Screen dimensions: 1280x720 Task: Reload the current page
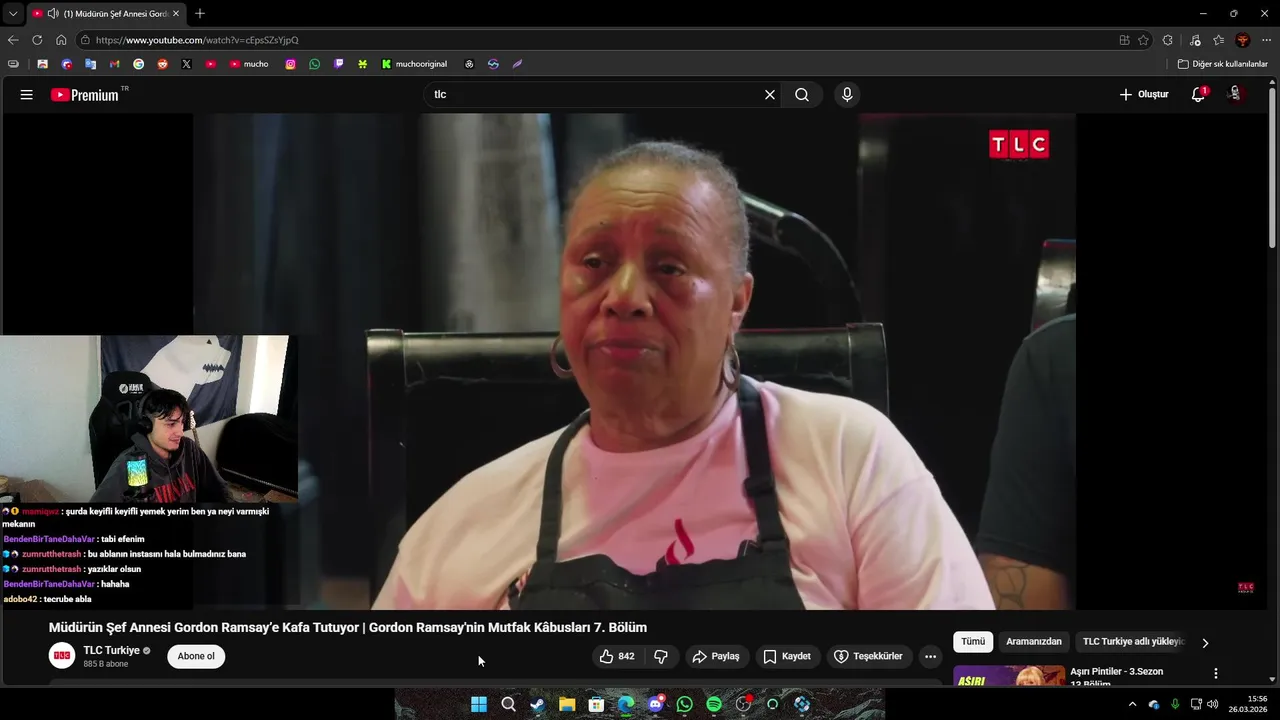click(x=37, y=40)
